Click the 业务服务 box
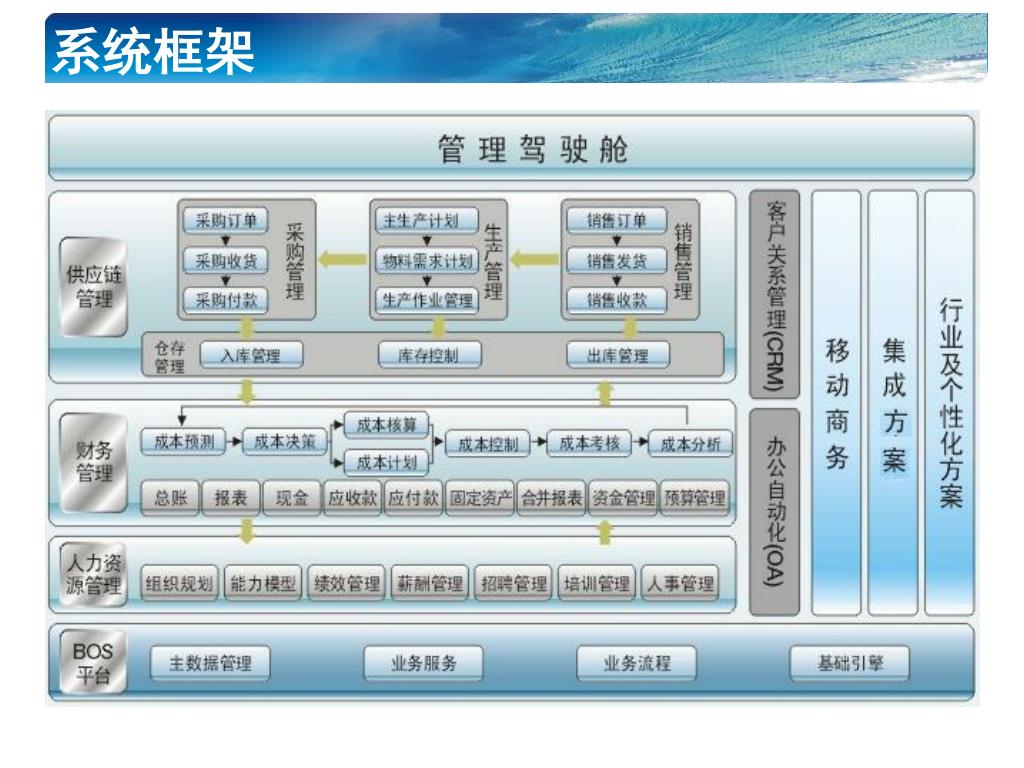Viewport: 1024px width, 768px height. pyautogui.click(x=423, y=664)
